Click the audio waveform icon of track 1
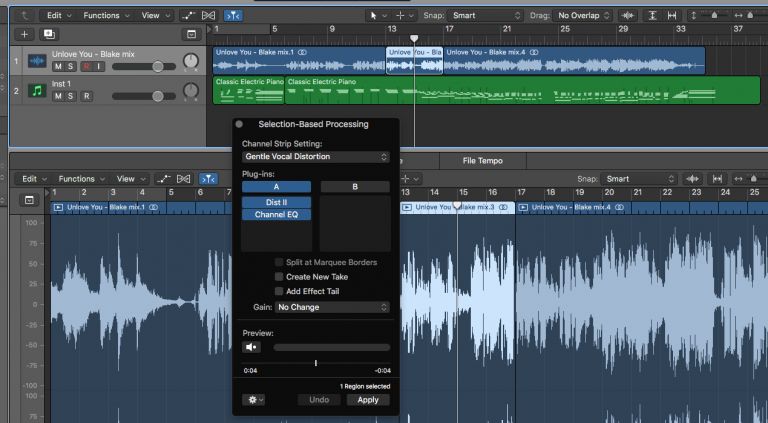Screen dimensions: 768x423 [x=37, y=61]
